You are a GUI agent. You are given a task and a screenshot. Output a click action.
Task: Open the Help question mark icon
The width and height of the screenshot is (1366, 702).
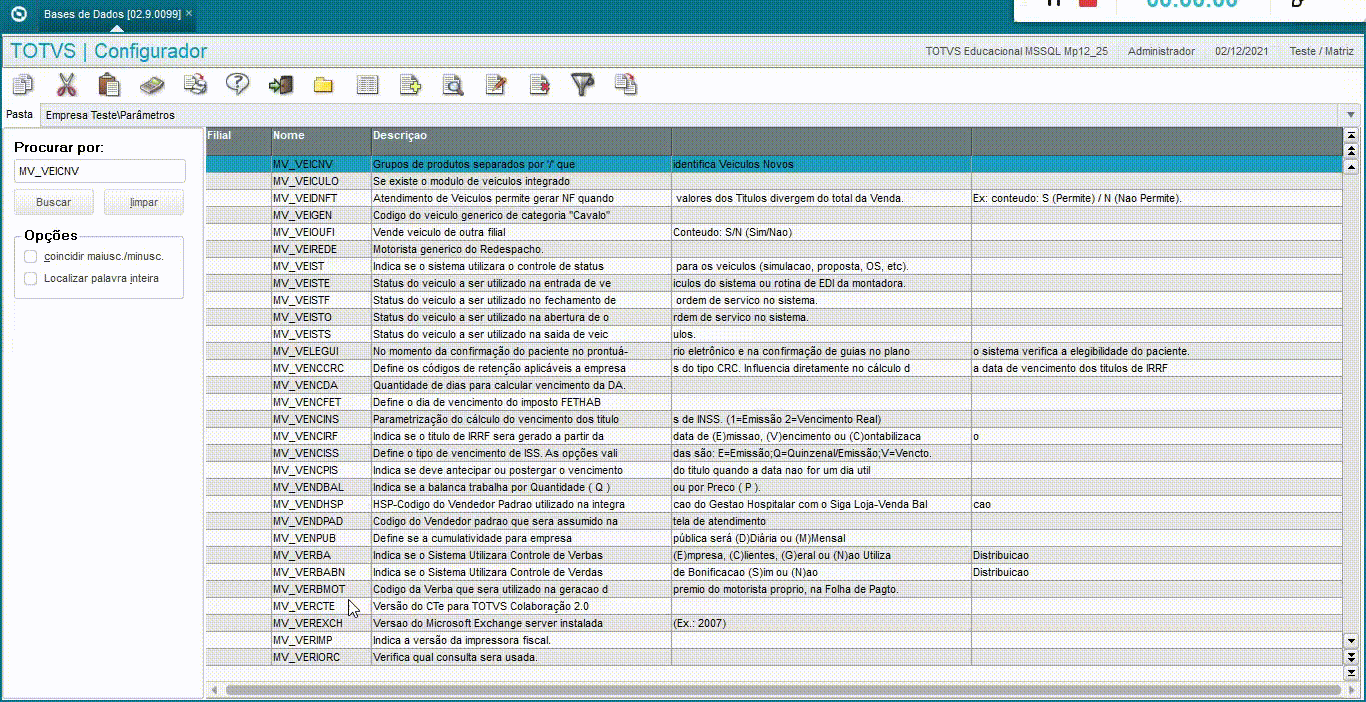coord(237,84)
